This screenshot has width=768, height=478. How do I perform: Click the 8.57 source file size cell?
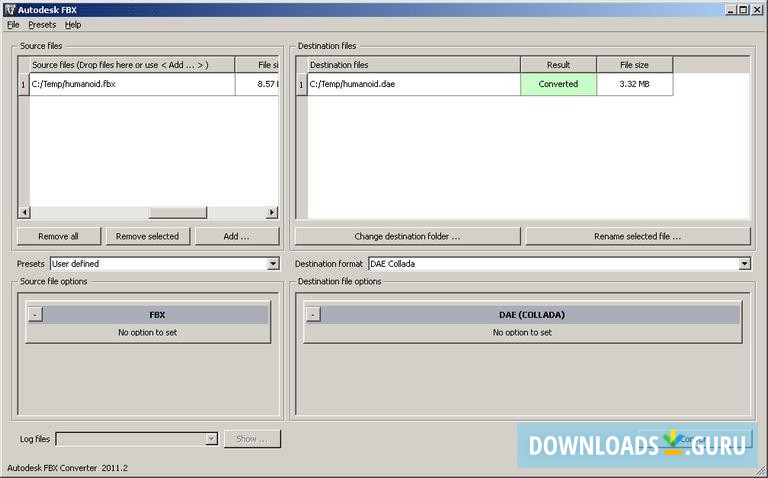(257, 84)
